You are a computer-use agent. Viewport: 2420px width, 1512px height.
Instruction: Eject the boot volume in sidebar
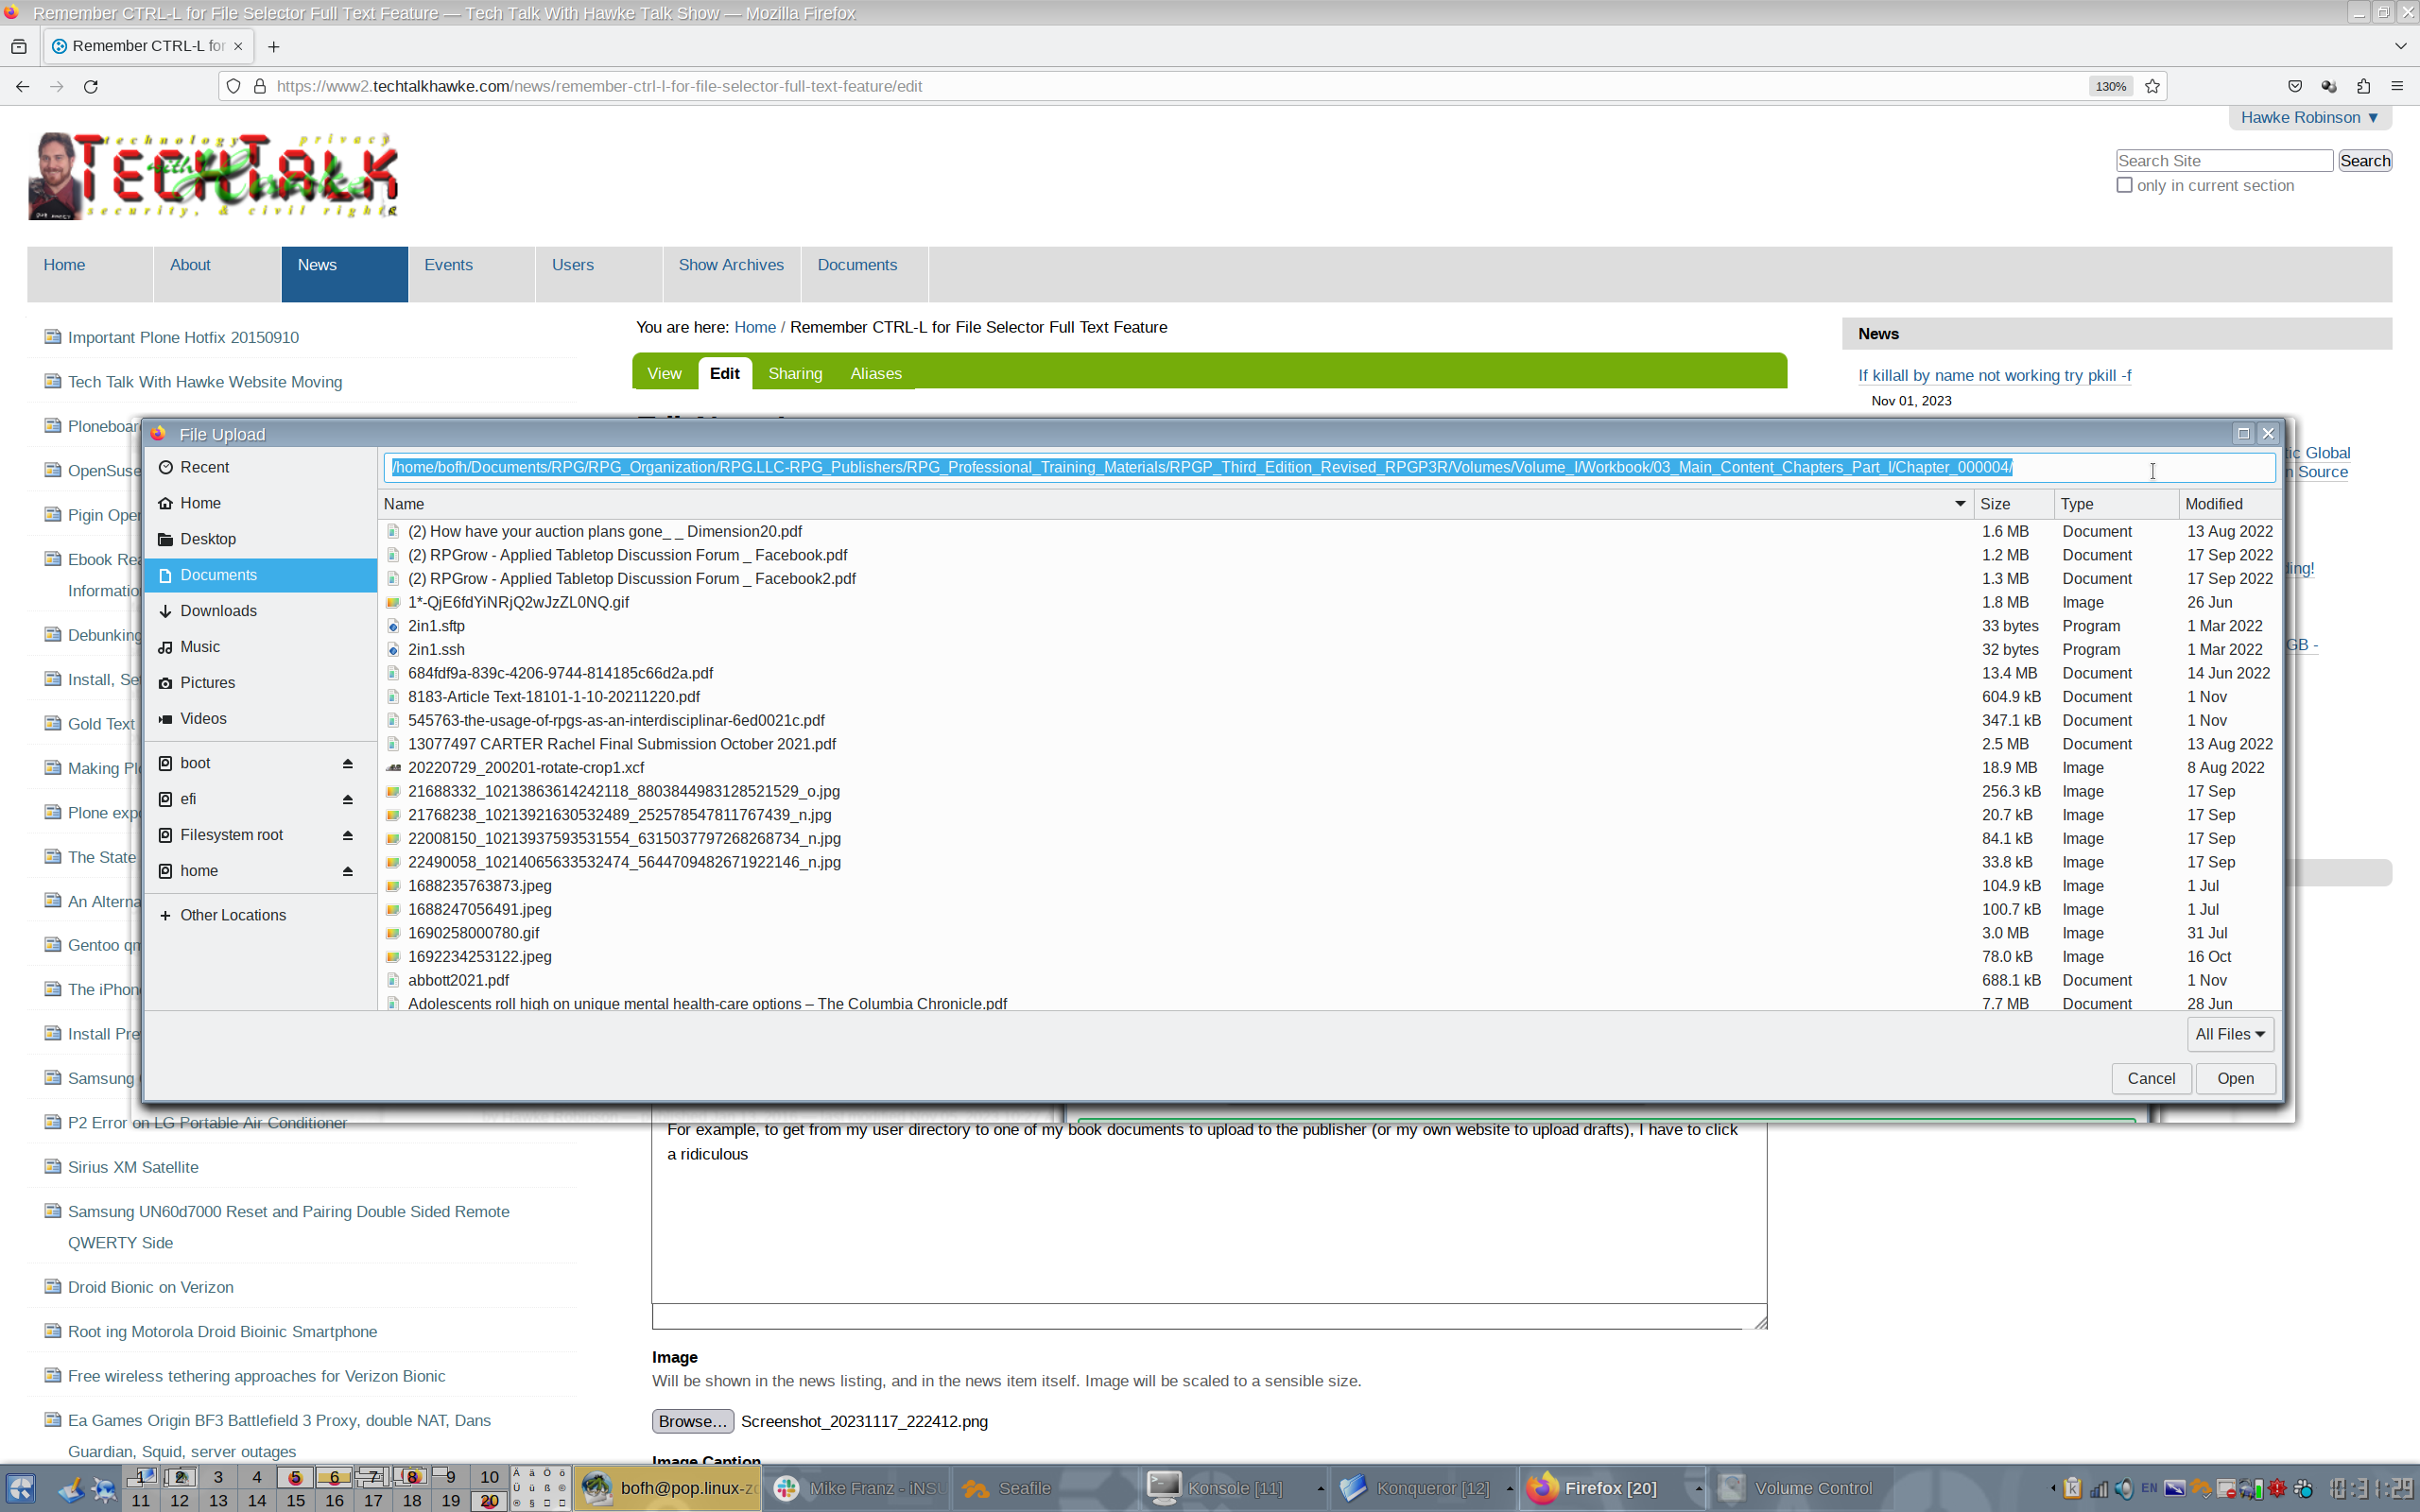347,763
